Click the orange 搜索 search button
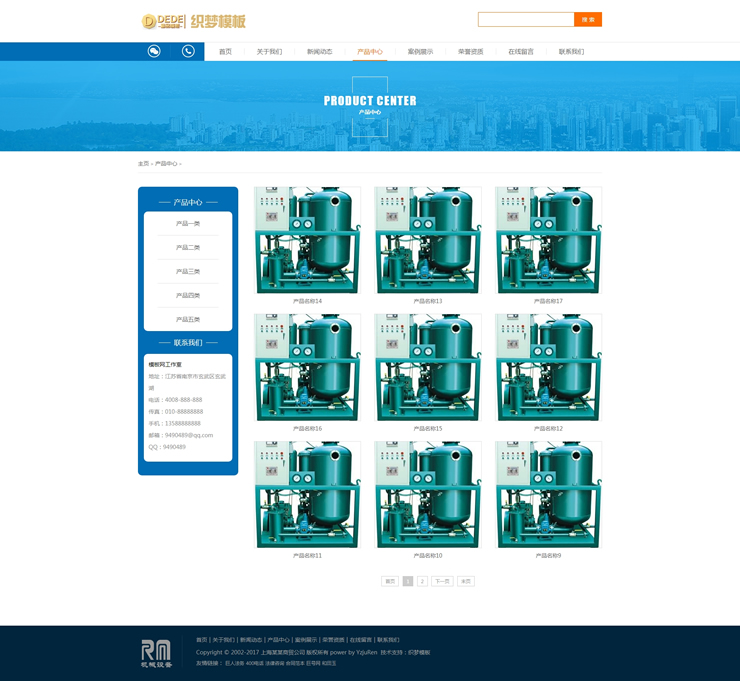Screen dimensions: 740x681 [588, 19]
